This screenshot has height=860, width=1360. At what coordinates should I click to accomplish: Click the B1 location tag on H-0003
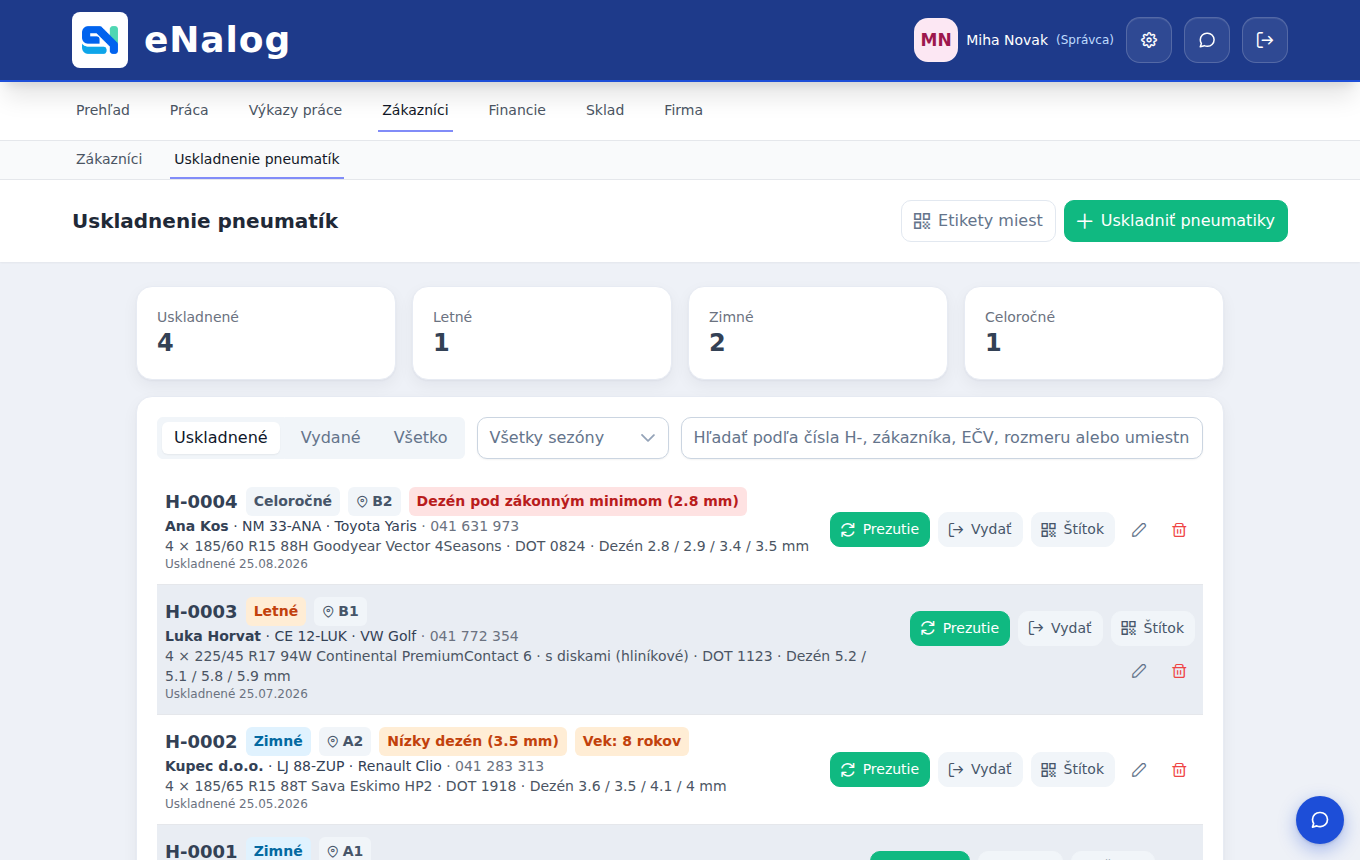point(340,611)
